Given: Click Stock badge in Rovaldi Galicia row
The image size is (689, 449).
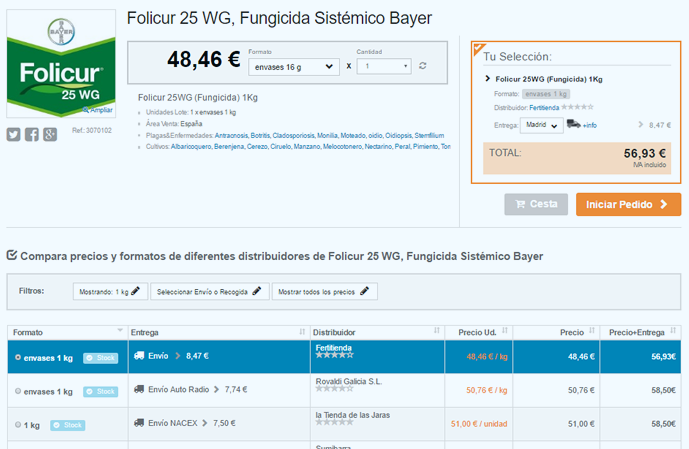Looking at the screenshot, I should click(x=101, y=391).
